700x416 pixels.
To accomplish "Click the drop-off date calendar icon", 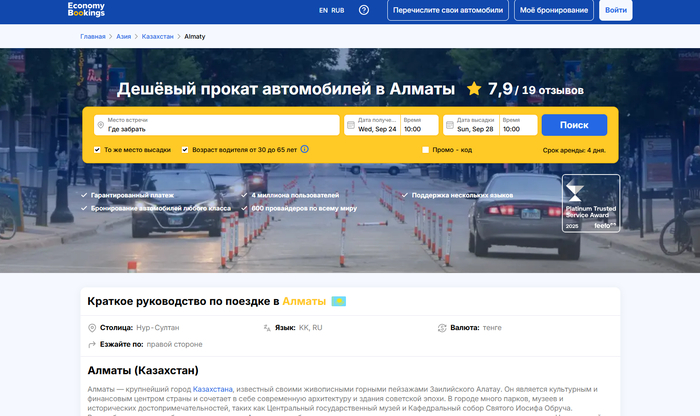I will coord(450,125).
